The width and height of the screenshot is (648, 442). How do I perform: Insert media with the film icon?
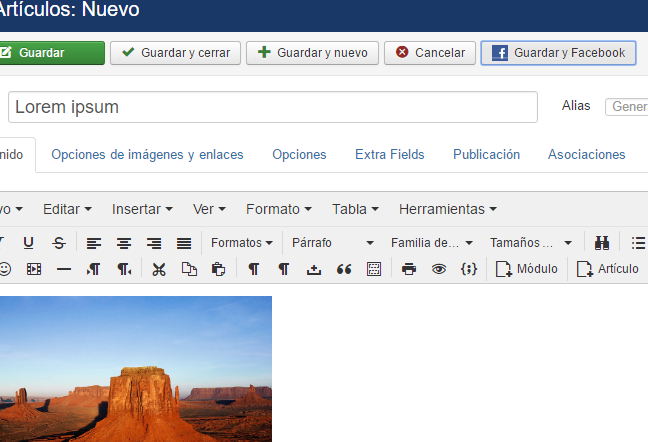pyautogui.click(x=34, y=269)
